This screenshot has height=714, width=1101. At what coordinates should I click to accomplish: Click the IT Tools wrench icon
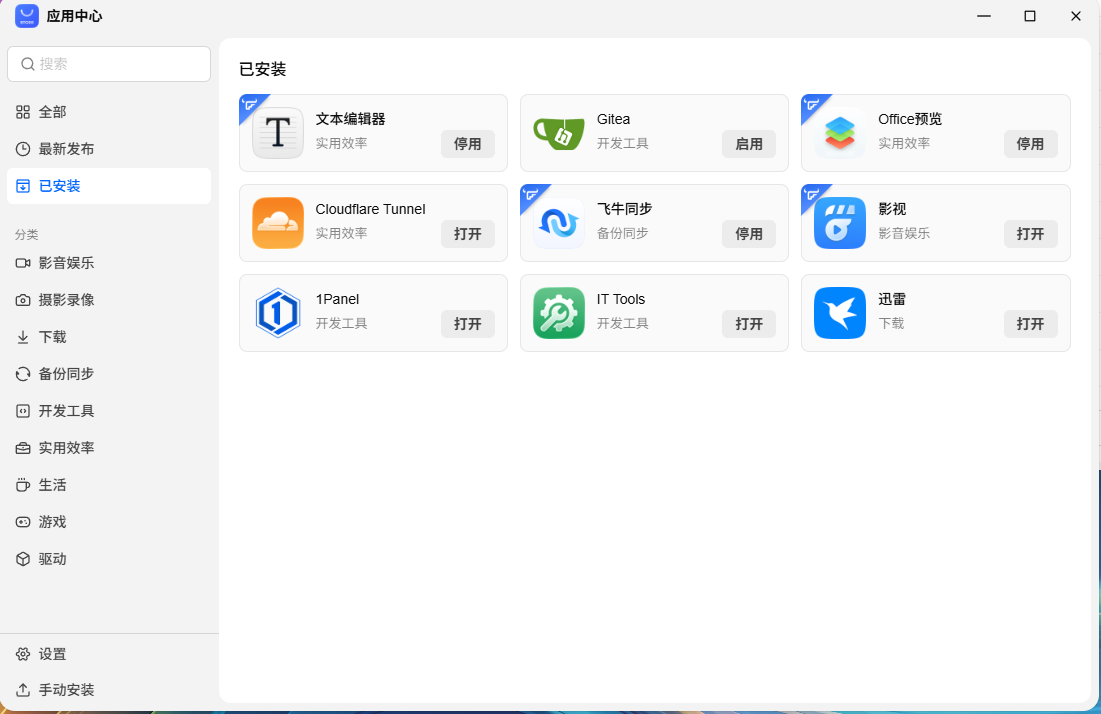558,312
